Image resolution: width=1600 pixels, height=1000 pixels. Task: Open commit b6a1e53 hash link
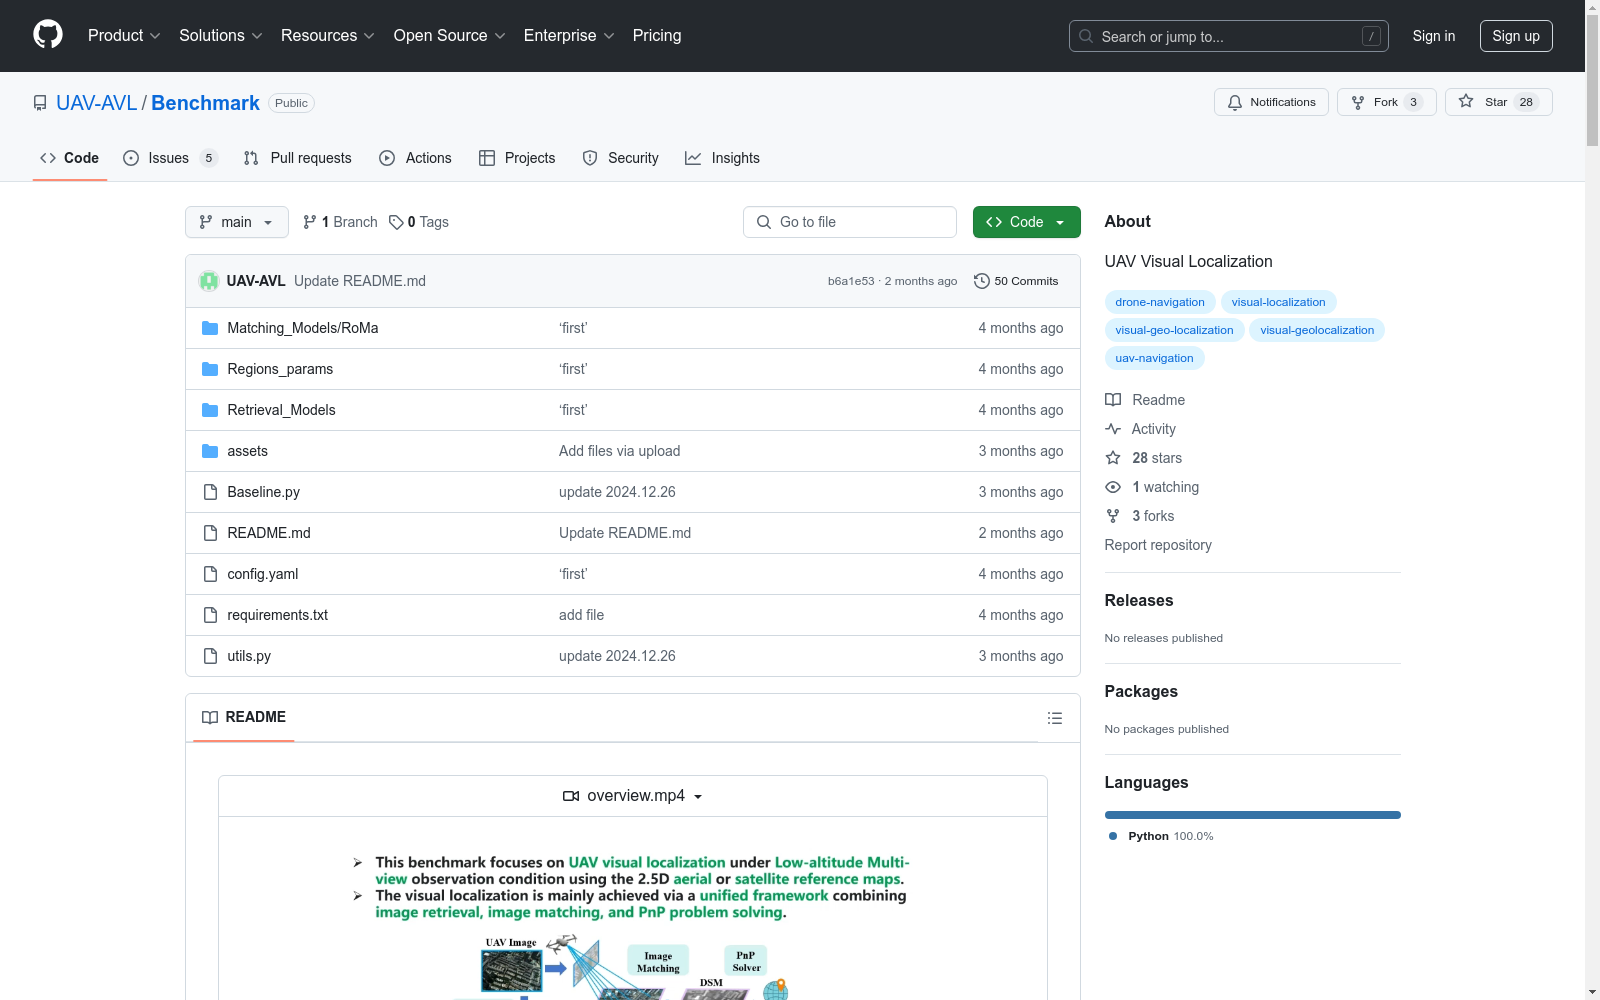851,281
